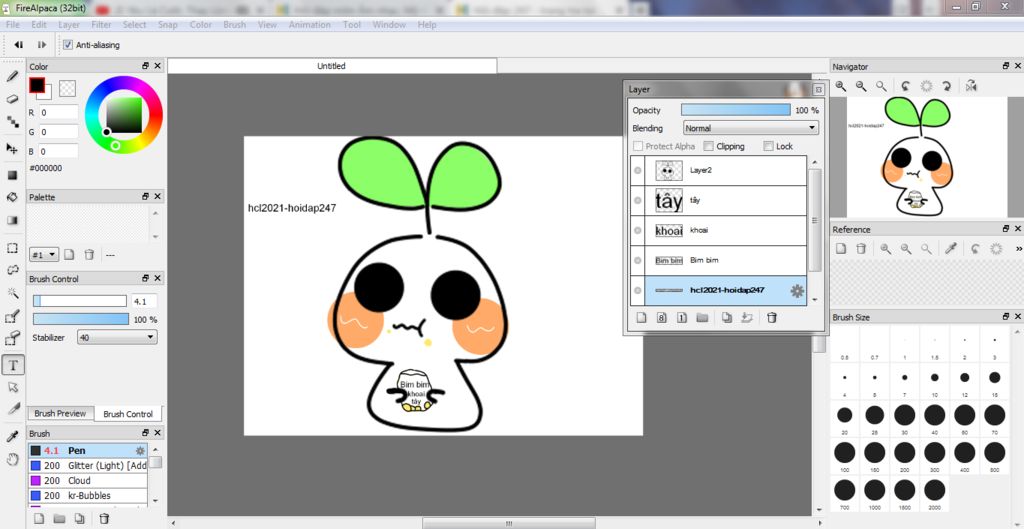Expand Reference panel overflow chevron
Screen dimensions: 1024x529
pos(1019,249)
